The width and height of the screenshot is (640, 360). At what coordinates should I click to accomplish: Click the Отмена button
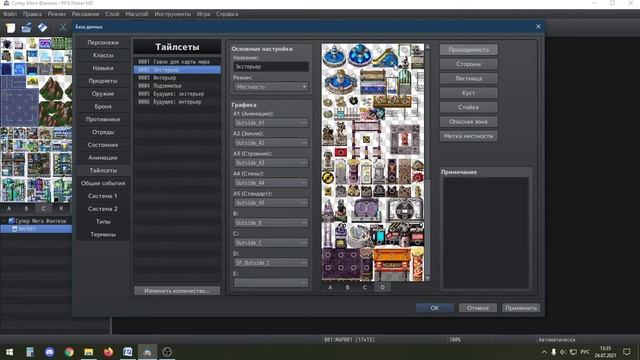point(478,308)
